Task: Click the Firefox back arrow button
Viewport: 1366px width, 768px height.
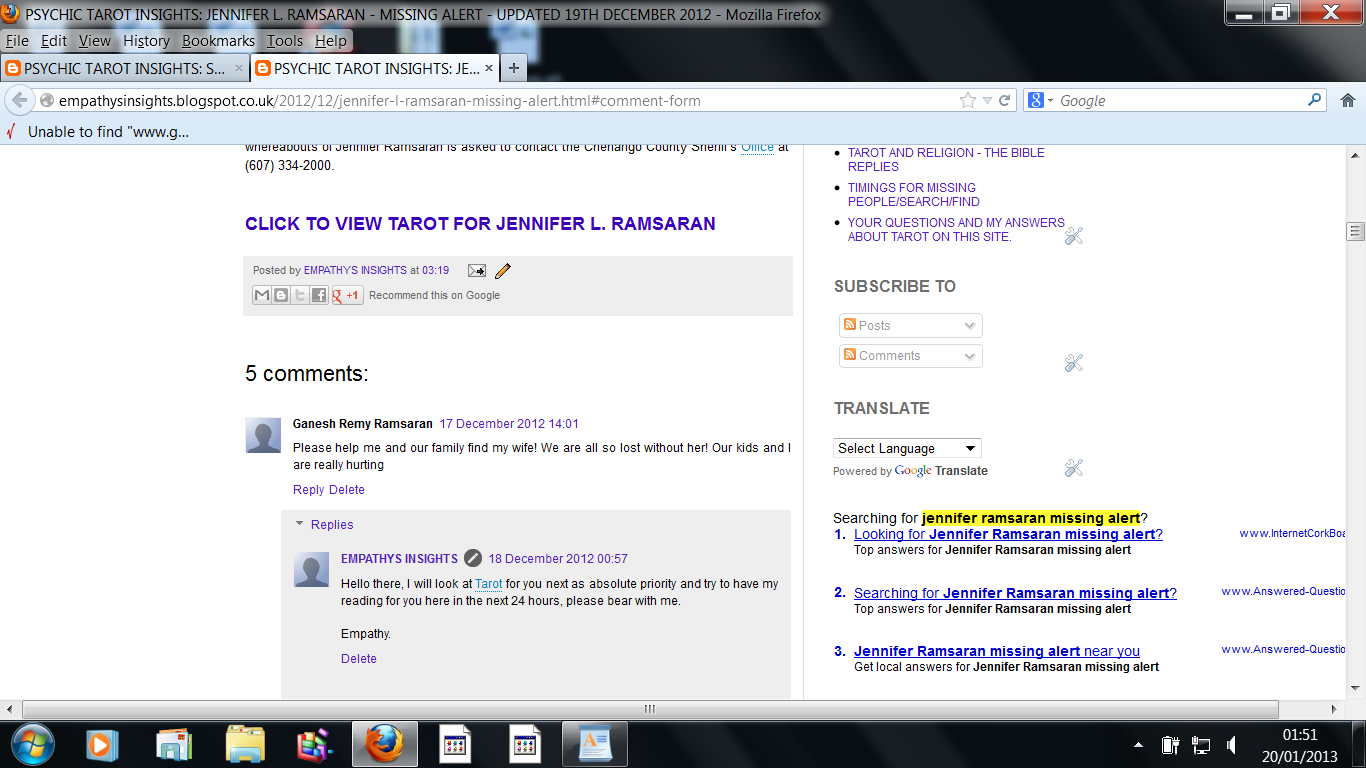Action: (x=19, y=100)
